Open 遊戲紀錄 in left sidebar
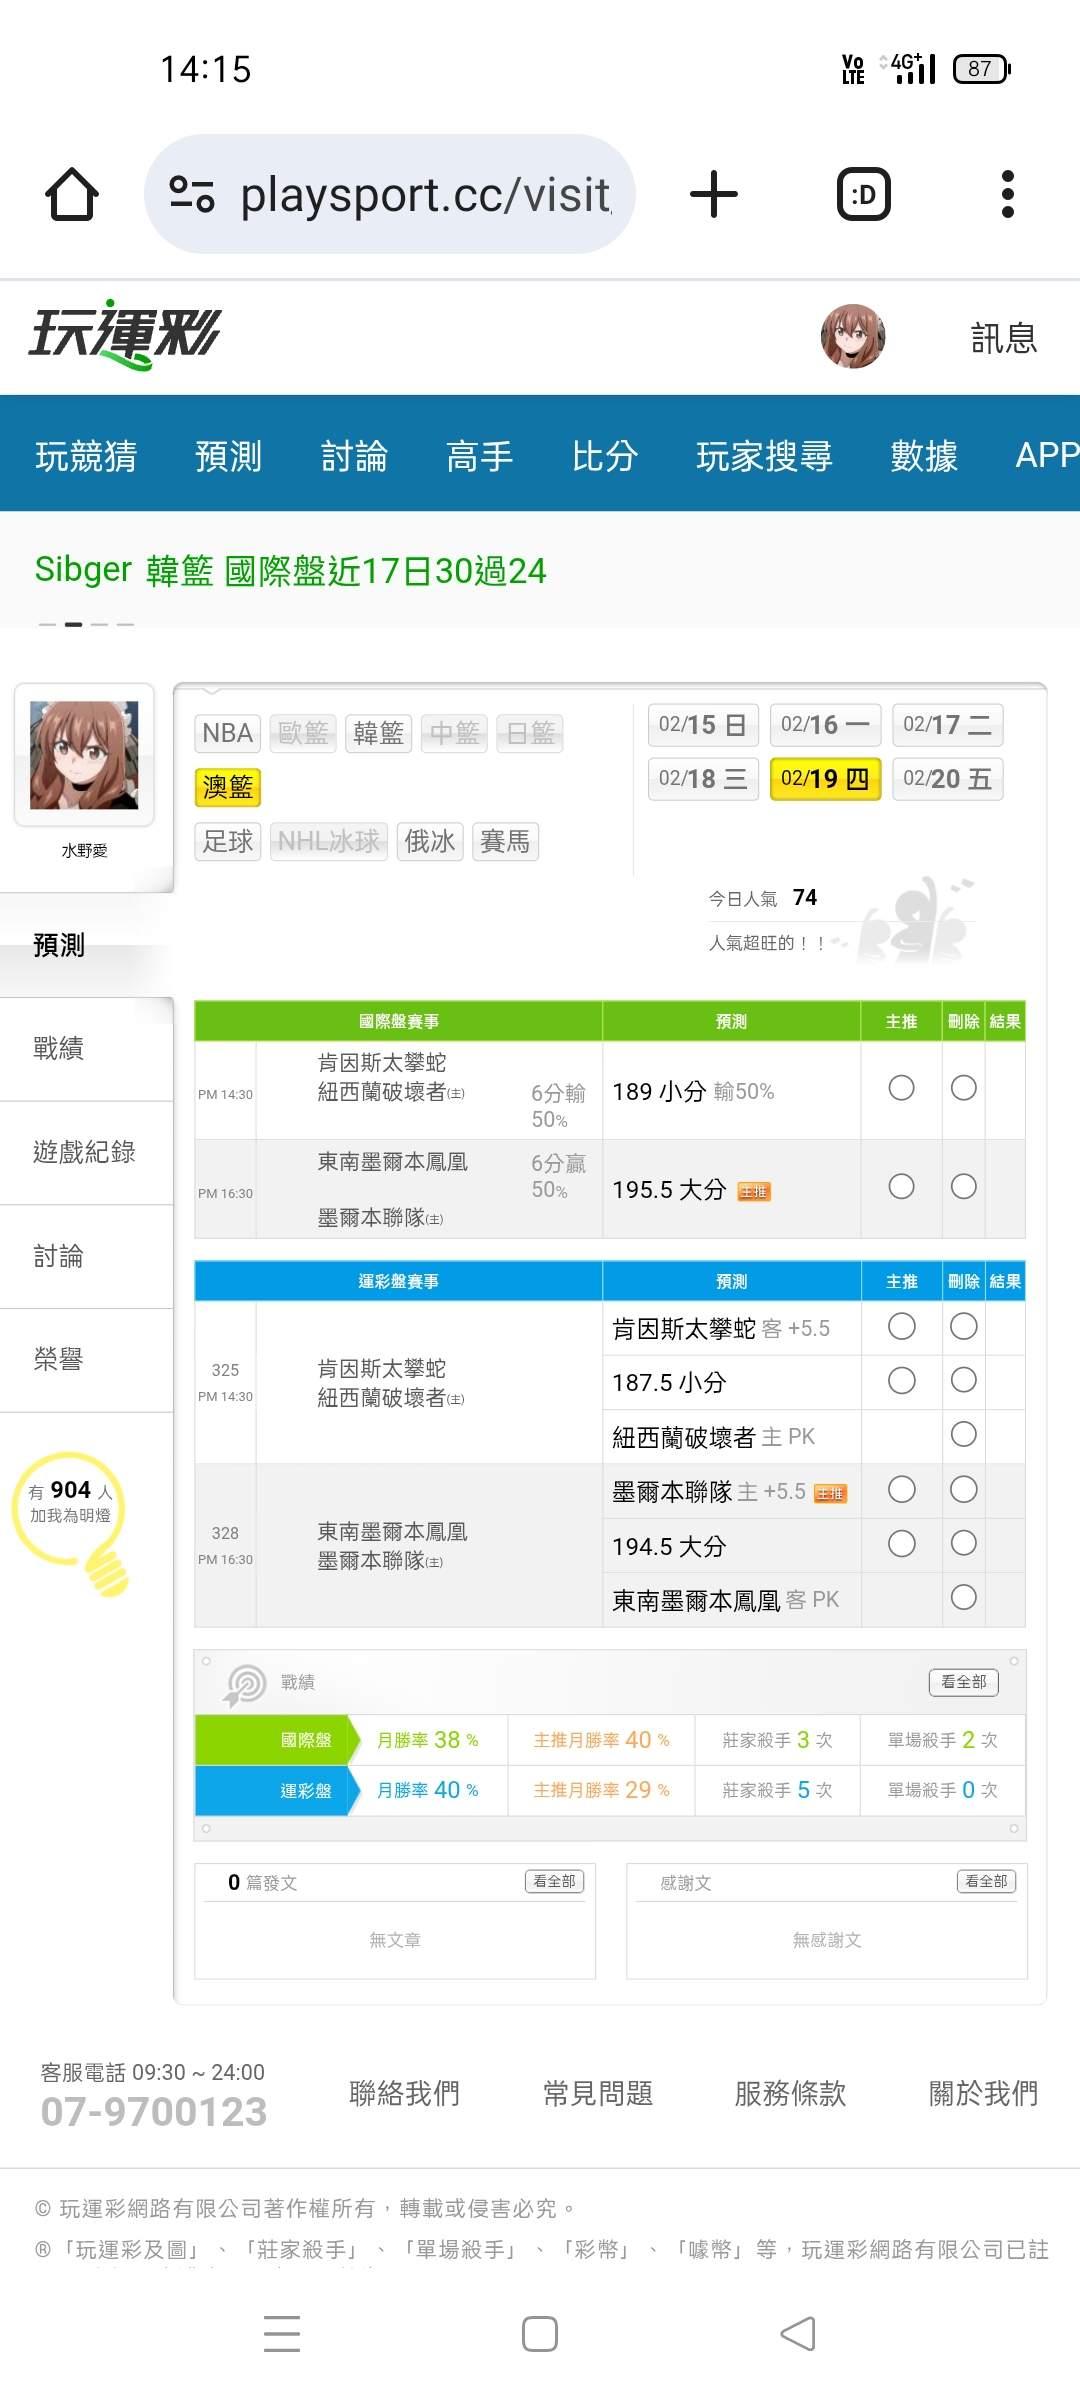Screen dimensions: 1080x2400 86,1152
